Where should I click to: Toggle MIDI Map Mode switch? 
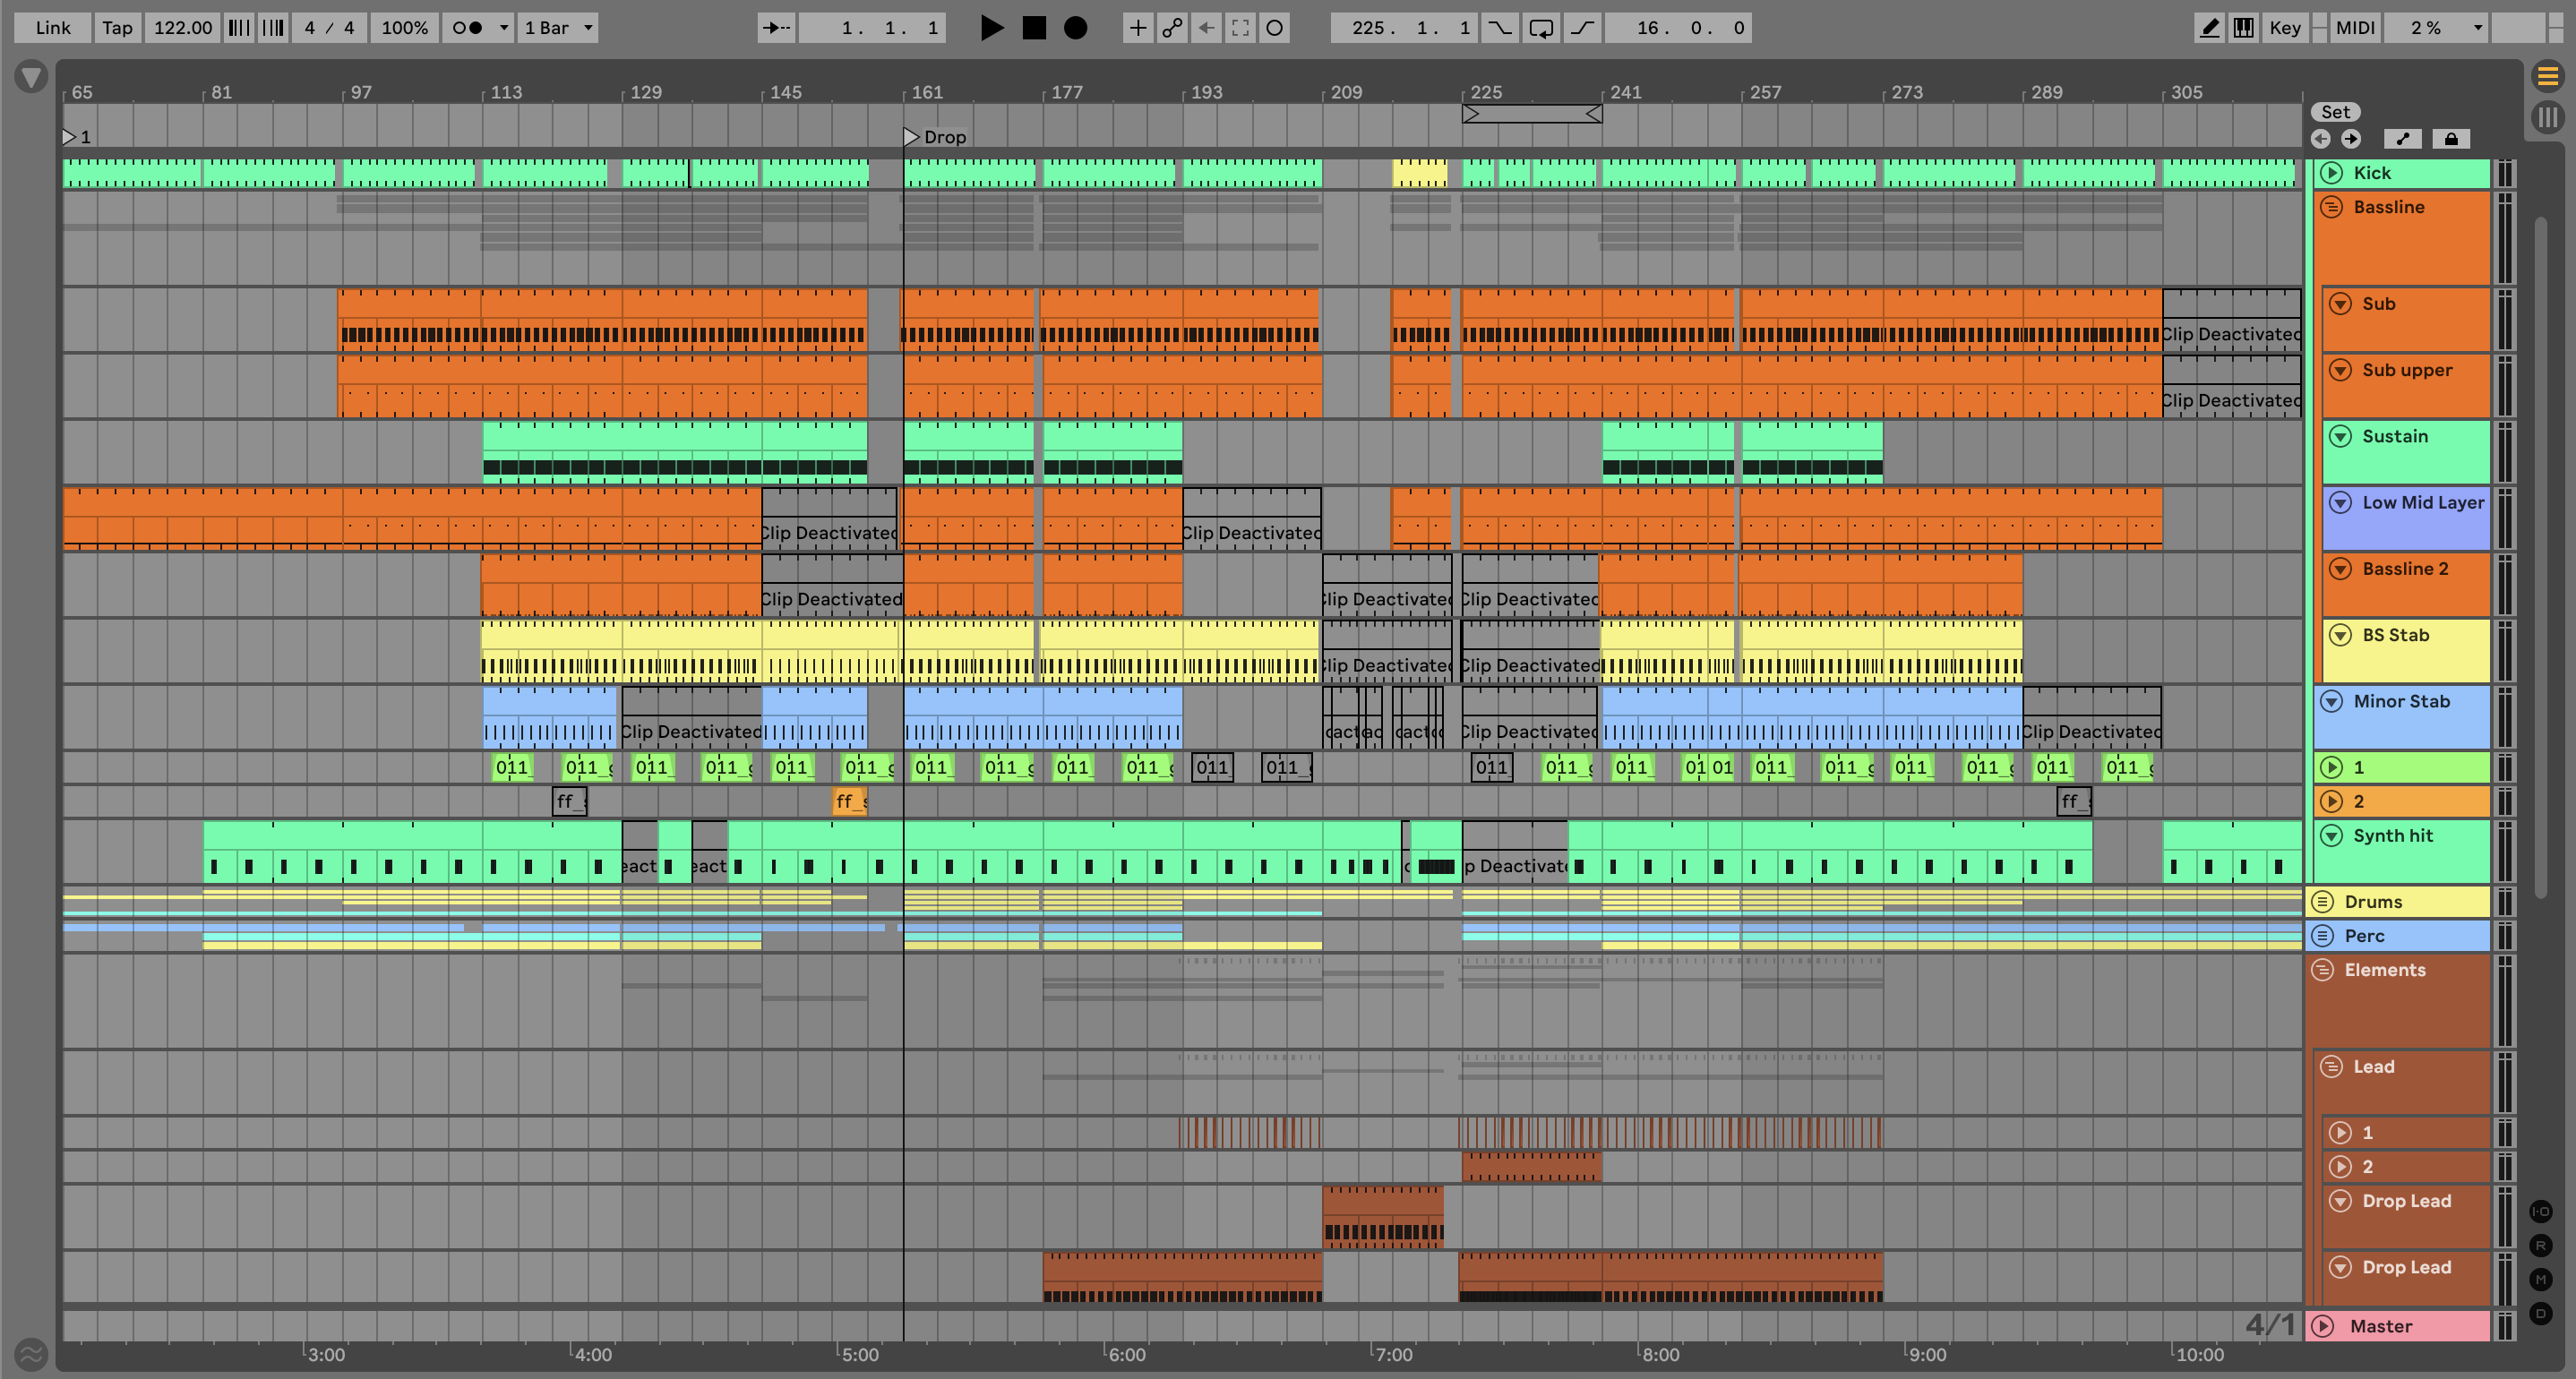point(2354,28)
